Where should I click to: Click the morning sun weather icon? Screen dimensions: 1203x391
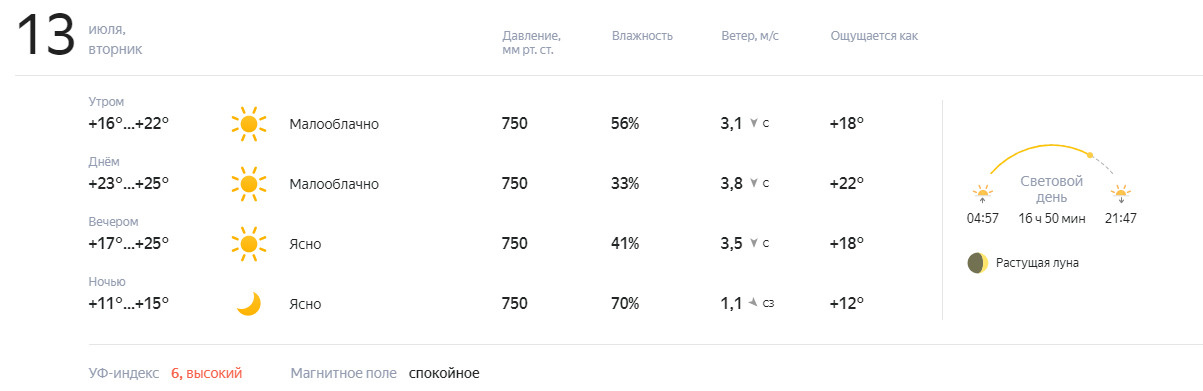(x=249, y=124)
